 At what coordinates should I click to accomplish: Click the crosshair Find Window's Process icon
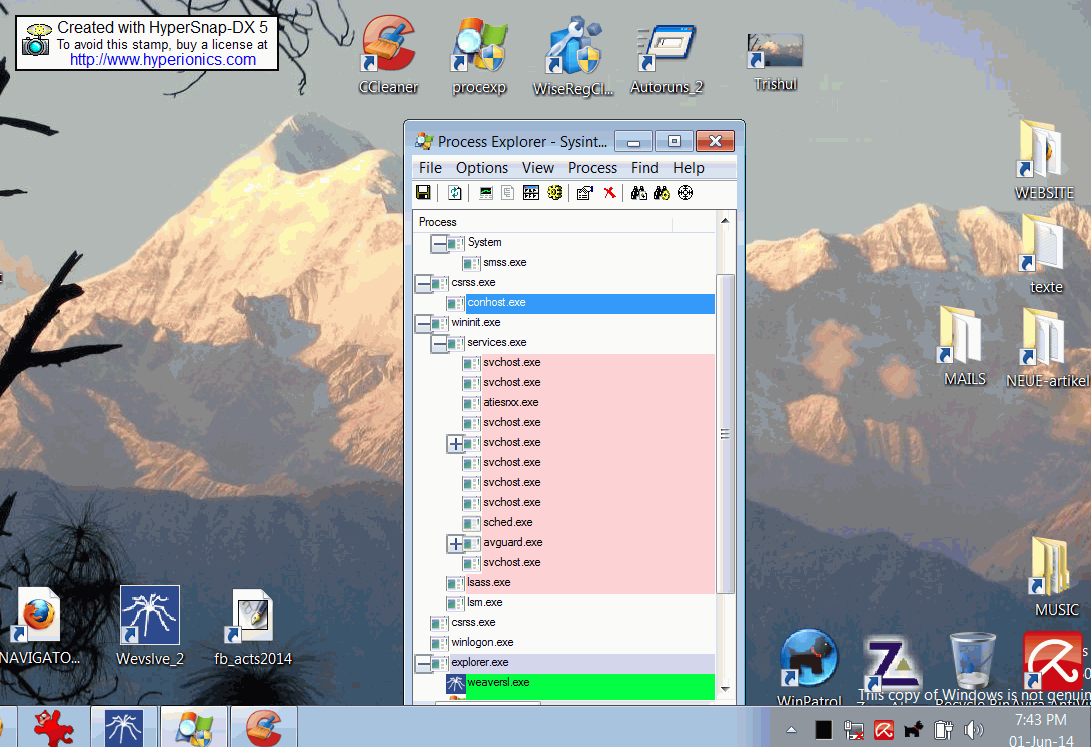[685, 193]
